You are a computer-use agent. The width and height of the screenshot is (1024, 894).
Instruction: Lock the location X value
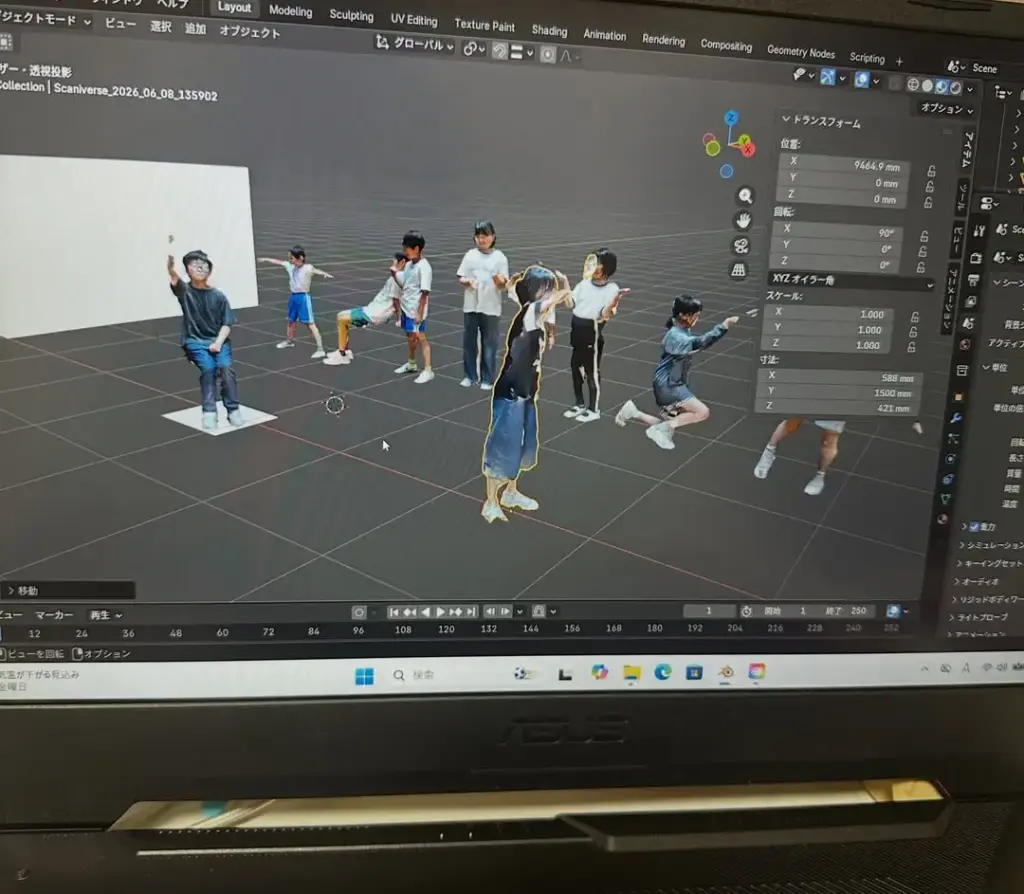click(931, 171)
